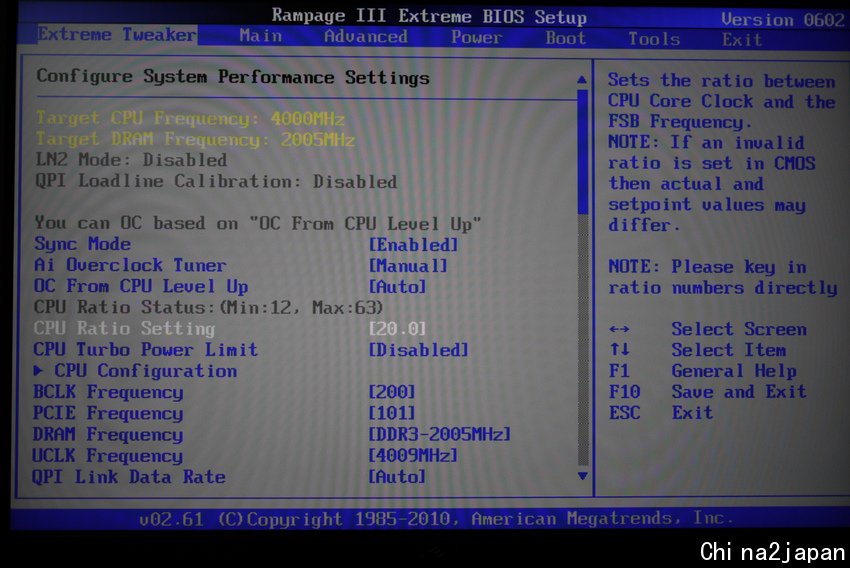
Task: Click the scroll down arrow of settings list
Action: (583, 476)
